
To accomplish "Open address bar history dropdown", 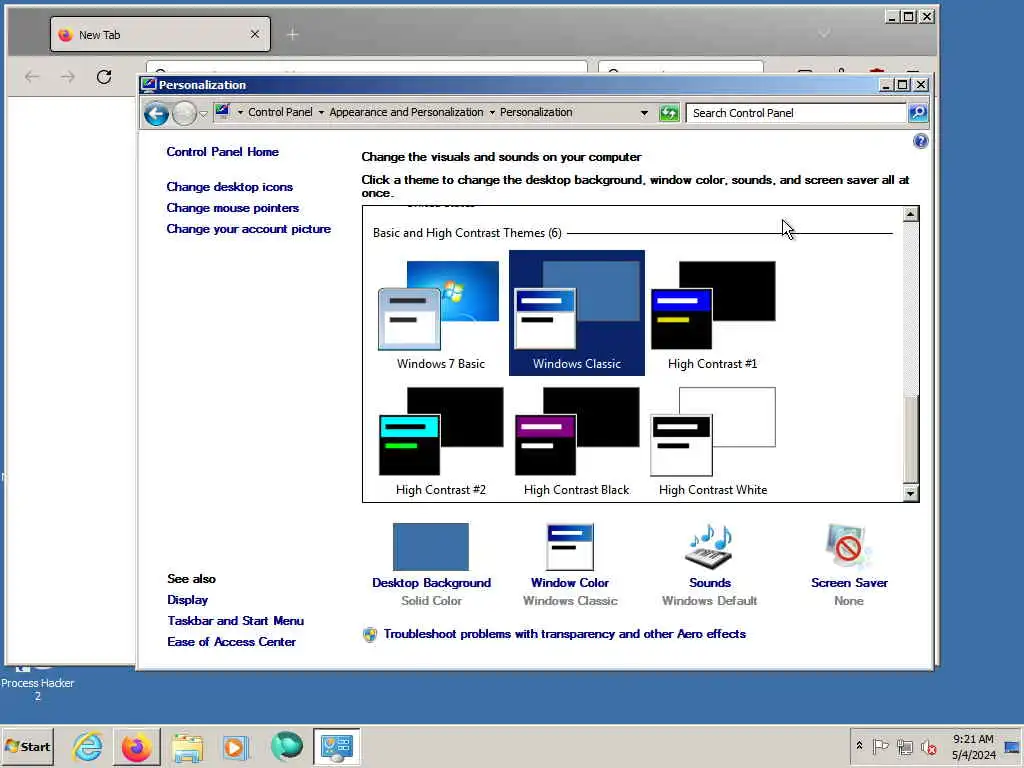I will point(644,113).
